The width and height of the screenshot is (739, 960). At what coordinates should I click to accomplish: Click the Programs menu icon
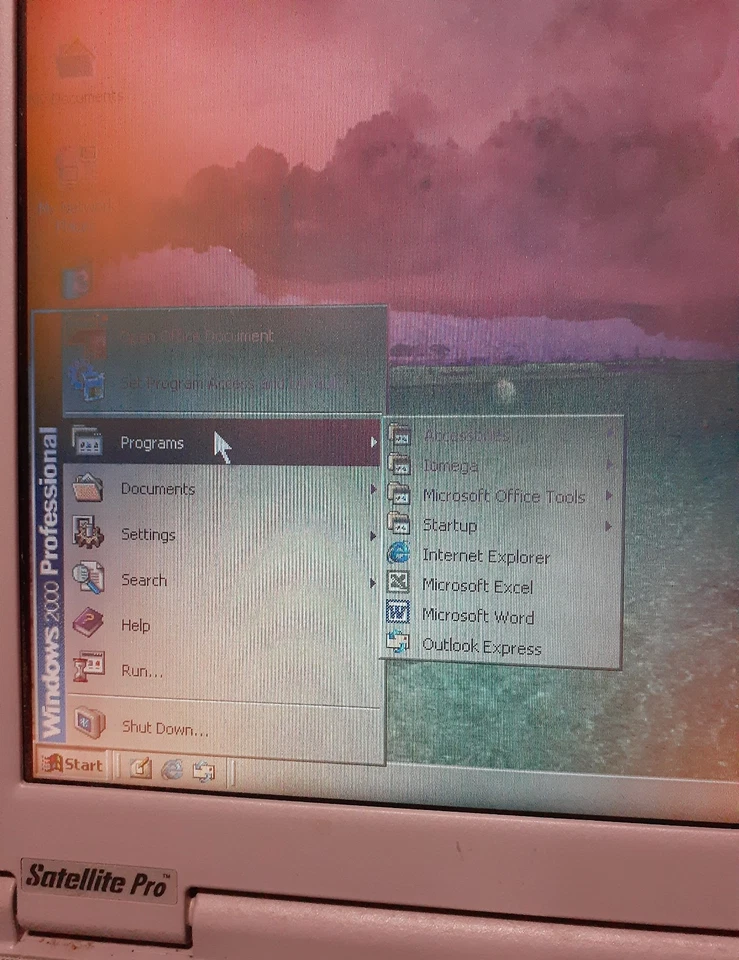[87, 441]
